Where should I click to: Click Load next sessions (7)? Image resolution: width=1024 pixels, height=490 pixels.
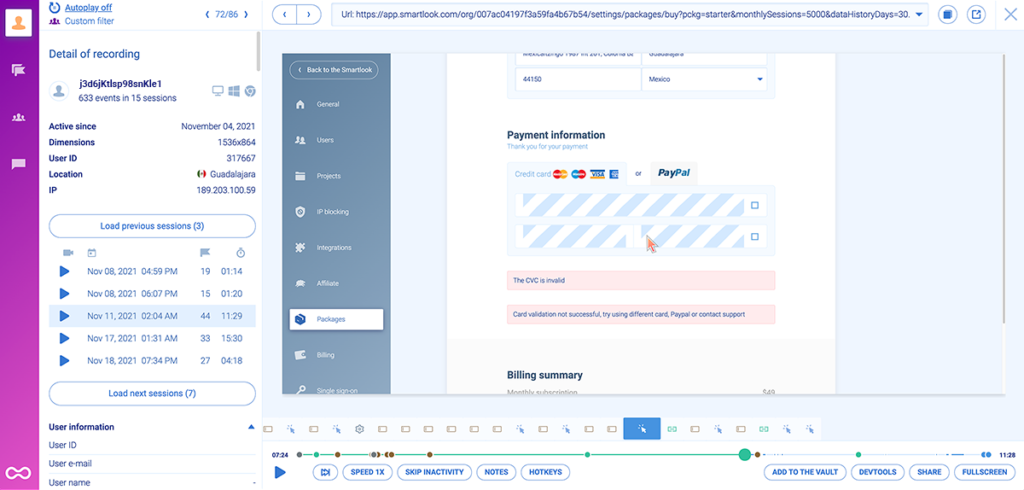(152, 393)
